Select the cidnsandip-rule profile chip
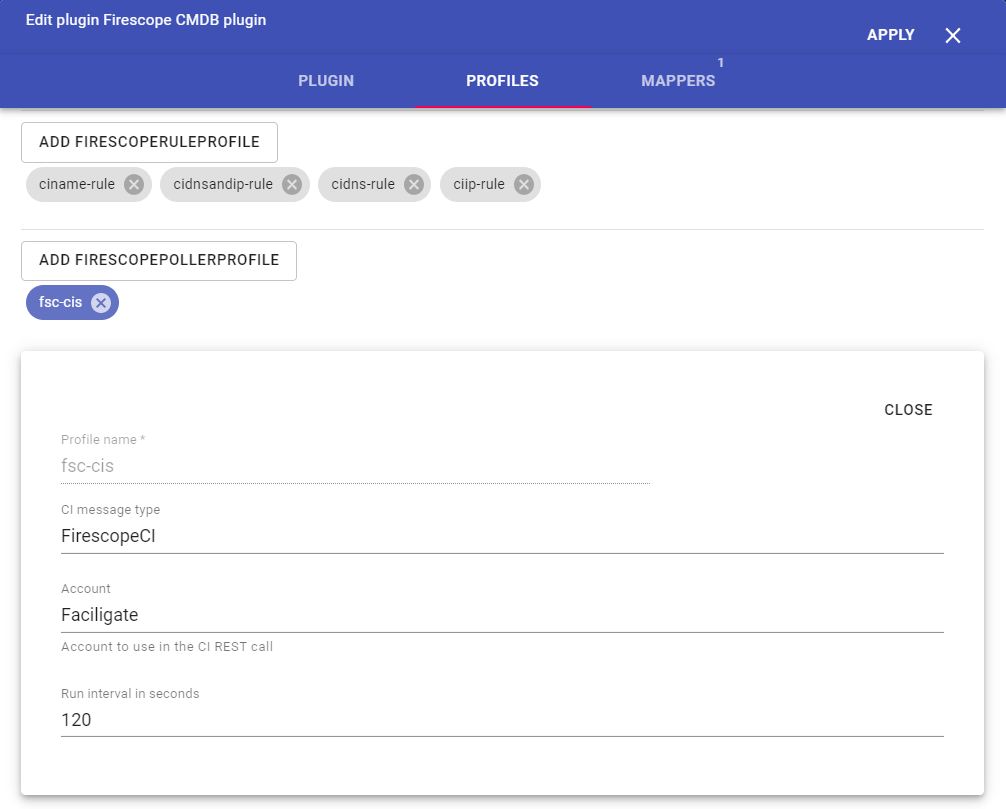Viewport: 1006px width, 809px height. pyautogui.click(x=222, y=185)
